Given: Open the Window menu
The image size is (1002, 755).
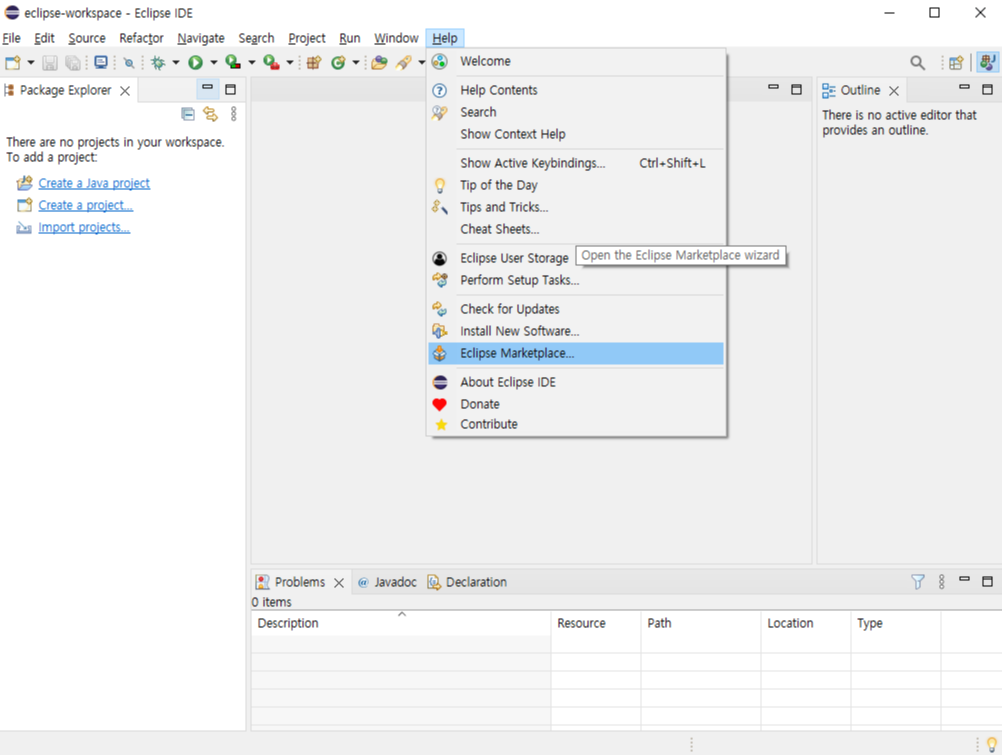Looking at the screenshot, I should pos(396,38).
